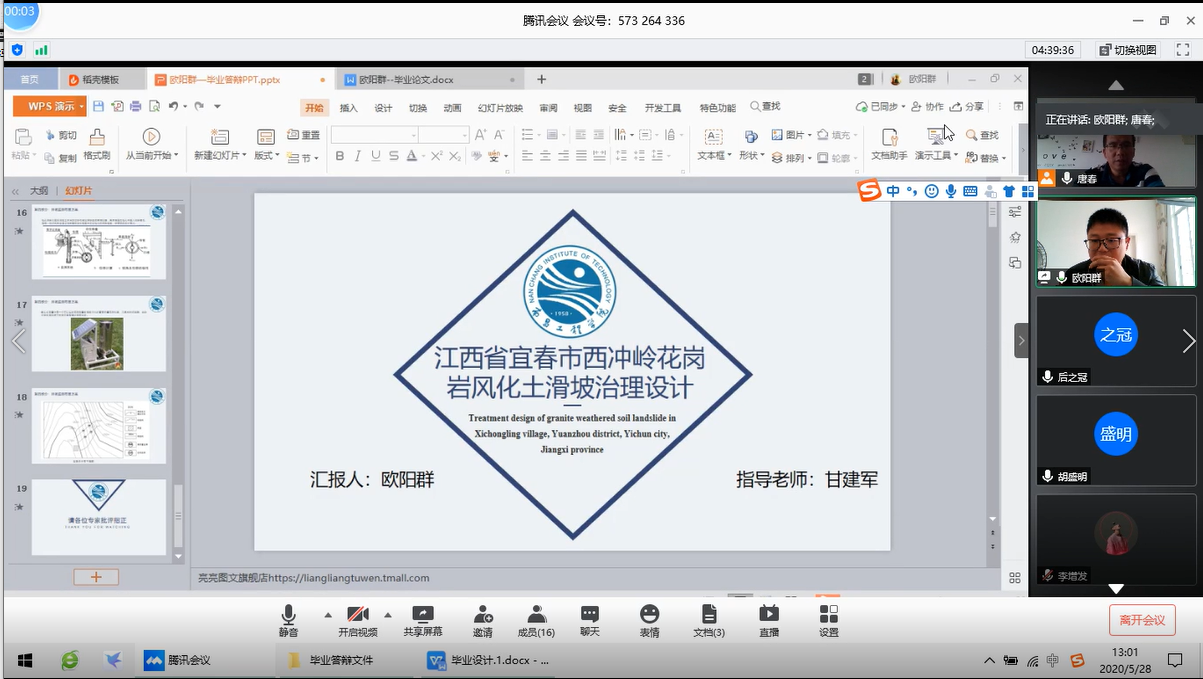Open the 表情 emoji reactions
This screenshot has width=1203, height=679.
[650, 620]
